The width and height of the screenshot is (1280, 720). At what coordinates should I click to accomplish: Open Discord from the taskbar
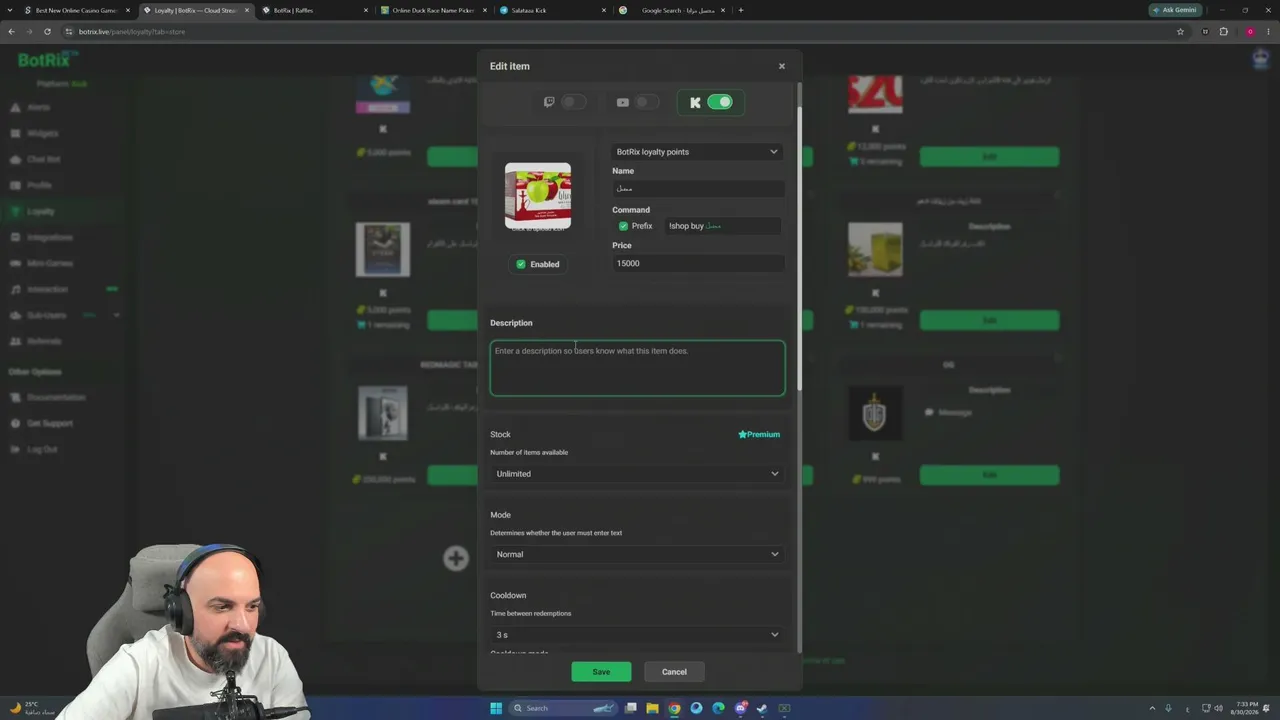pyautogui.click(x=740, y=708)
